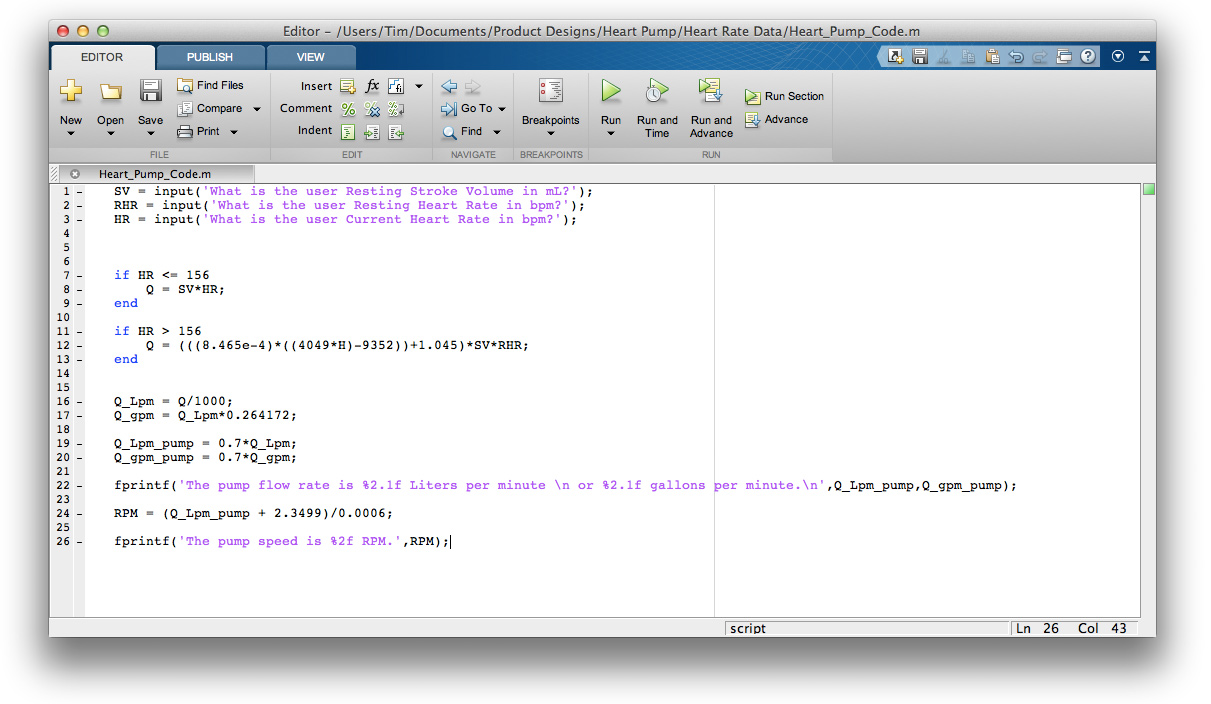Close the Heart_Pump_Code.m tab
The width and height of the screenshot is (1211, 704).
[x=75, y=173]
